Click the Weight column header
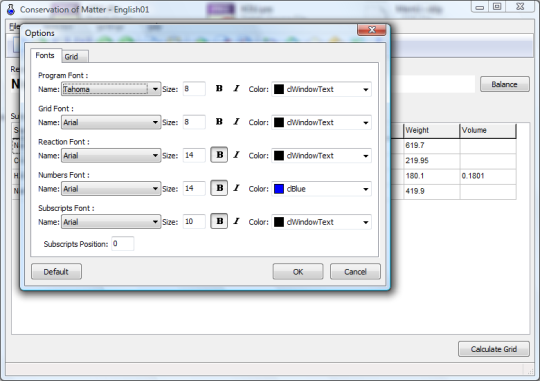The width and height of the screenshot is (540, 381). coord(432,131)
